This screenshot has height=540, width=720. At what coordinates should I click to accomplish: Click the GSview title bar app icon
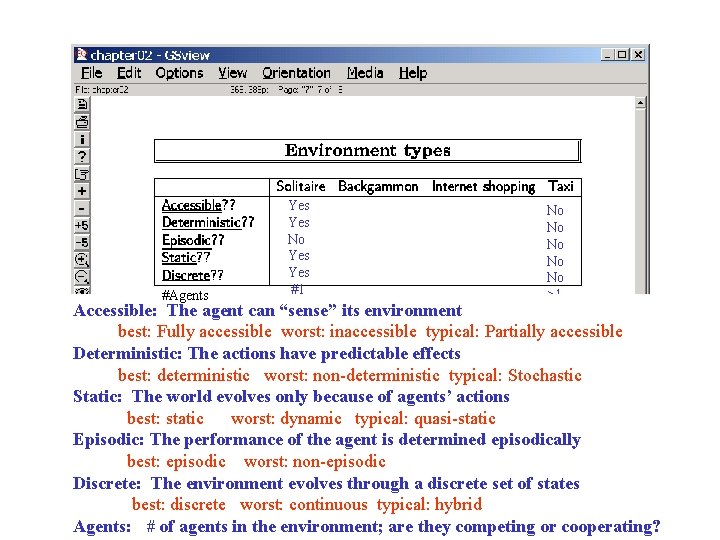coord(81,55)
